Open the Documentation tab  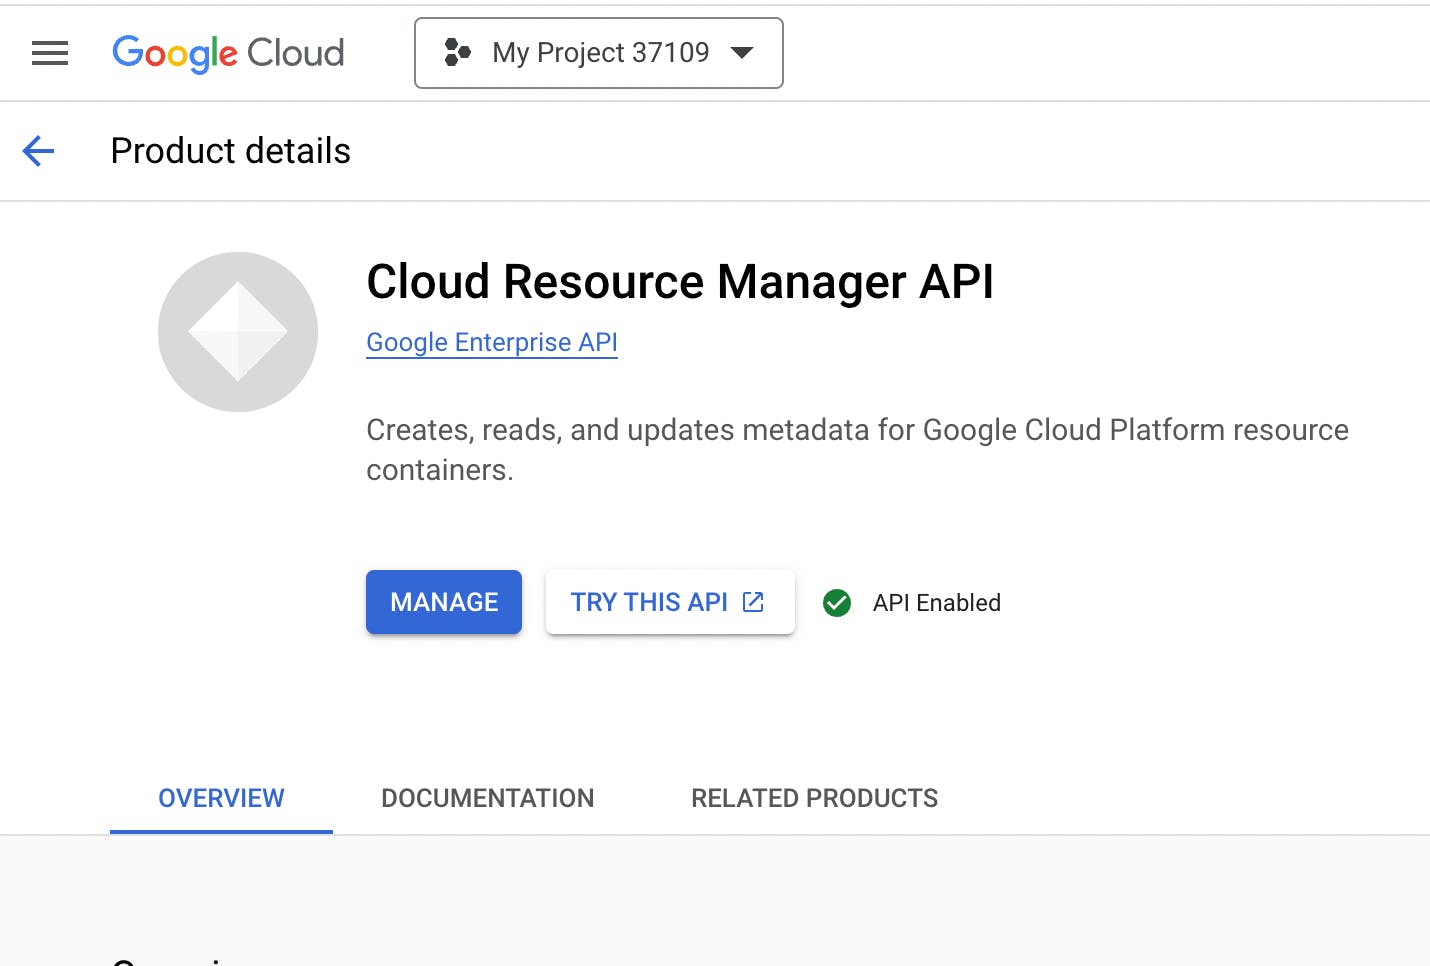coord(487,798)
